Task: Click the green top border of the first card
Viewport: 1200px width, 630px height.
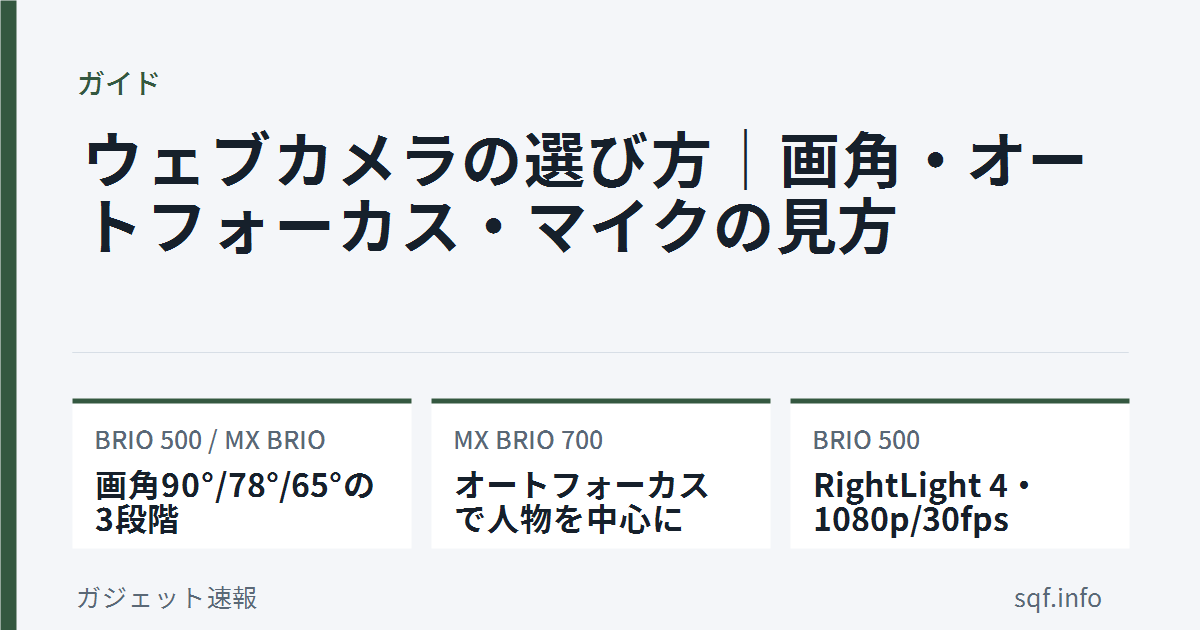Action: pos(242,401)
